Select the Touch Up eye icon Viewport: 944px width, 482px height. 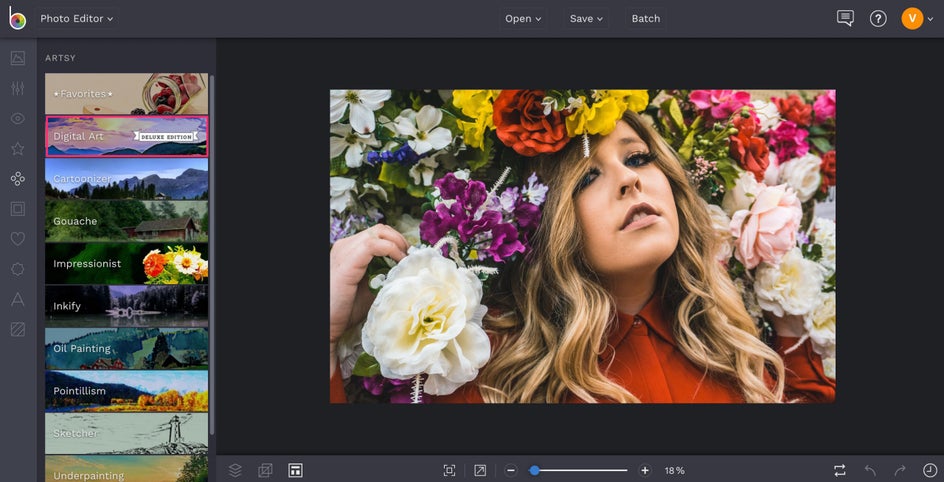pos(17,119)
